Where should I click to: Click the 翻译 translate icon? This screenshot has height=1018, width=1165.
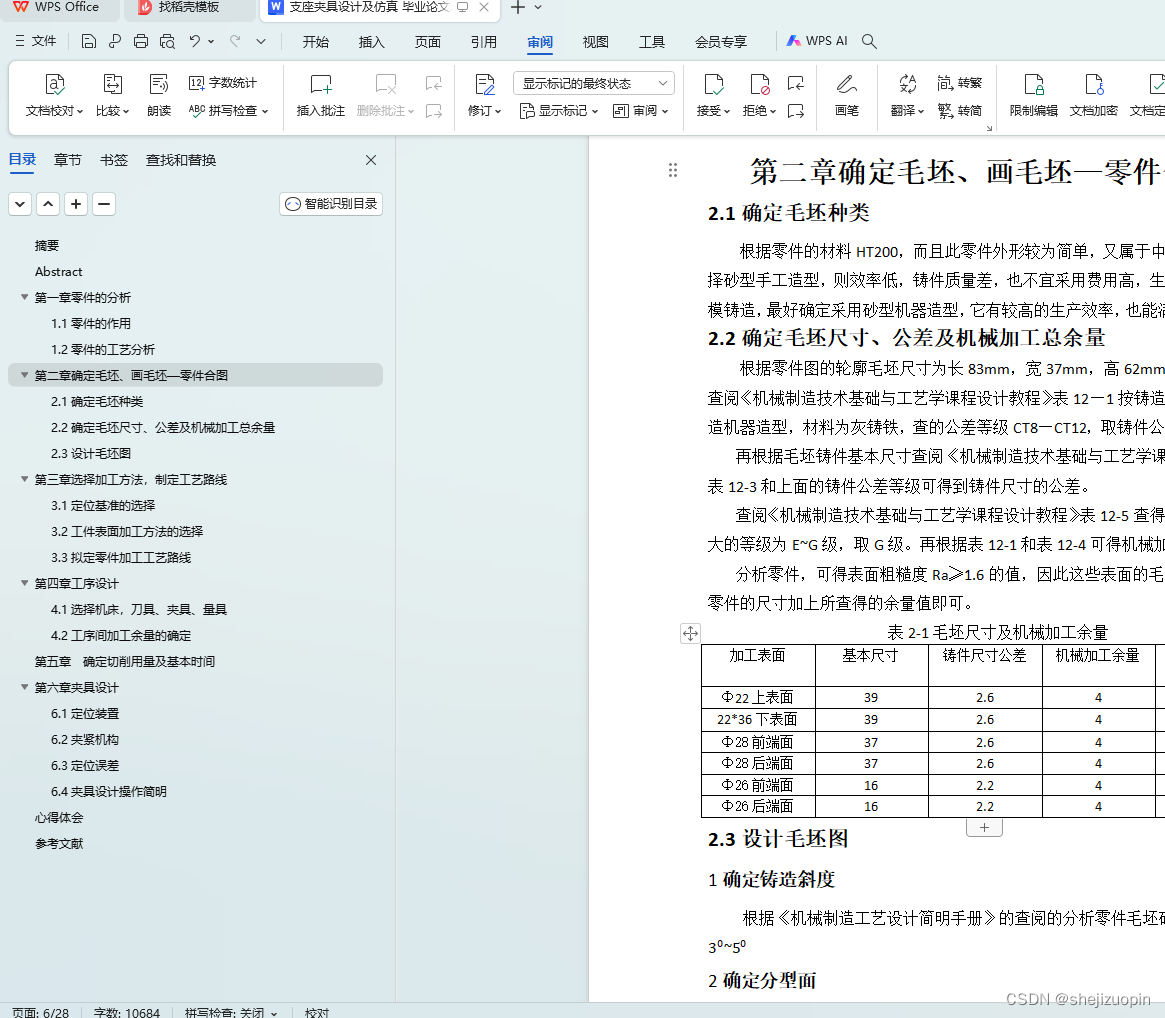(x=907, y=85)
